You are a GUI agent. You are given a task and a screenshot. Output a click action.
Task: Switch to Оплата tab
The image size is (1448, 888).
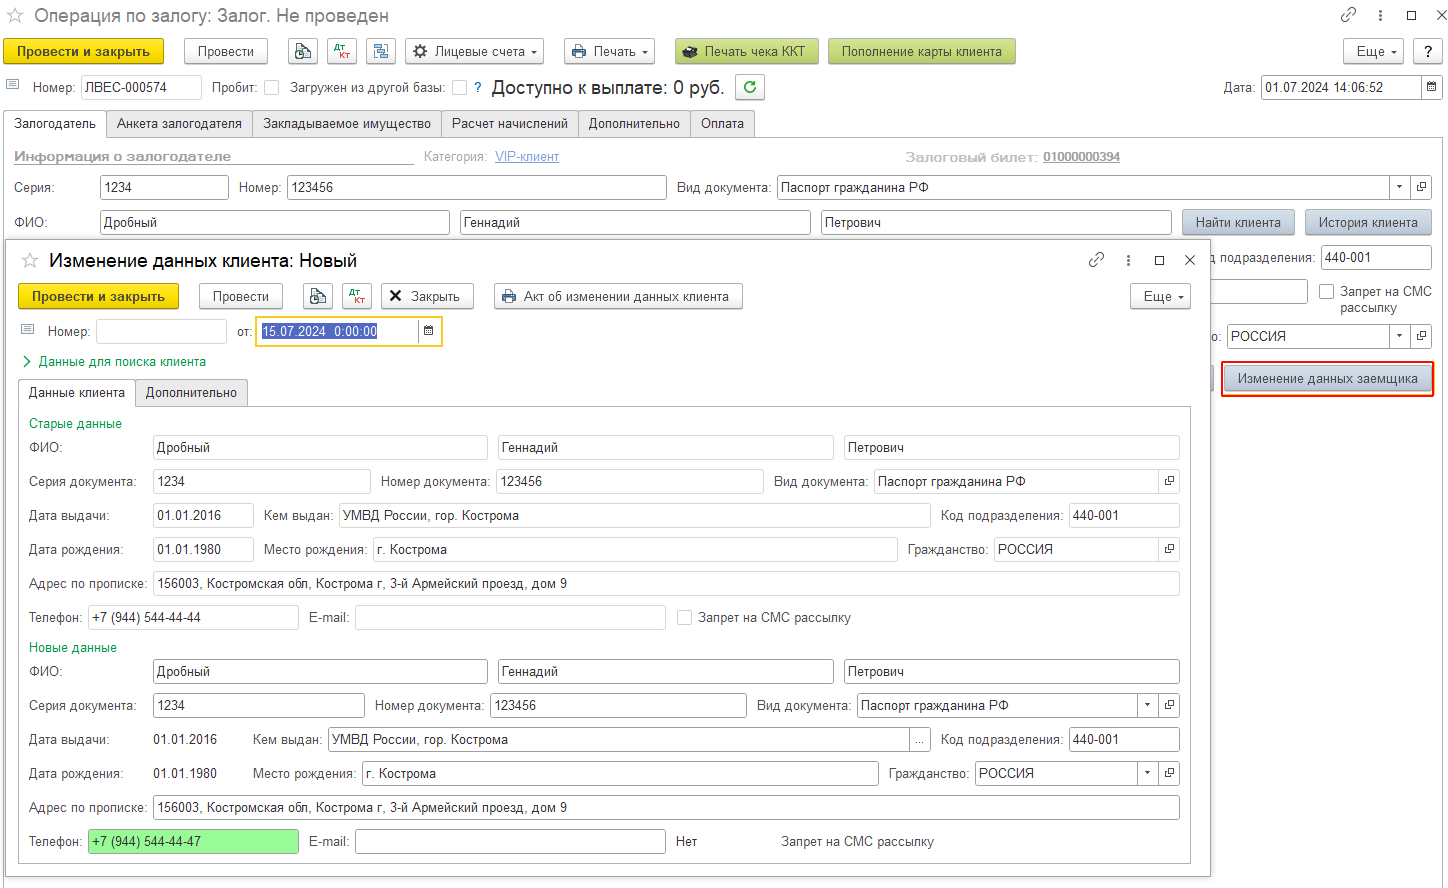click(x=722, y=123)
